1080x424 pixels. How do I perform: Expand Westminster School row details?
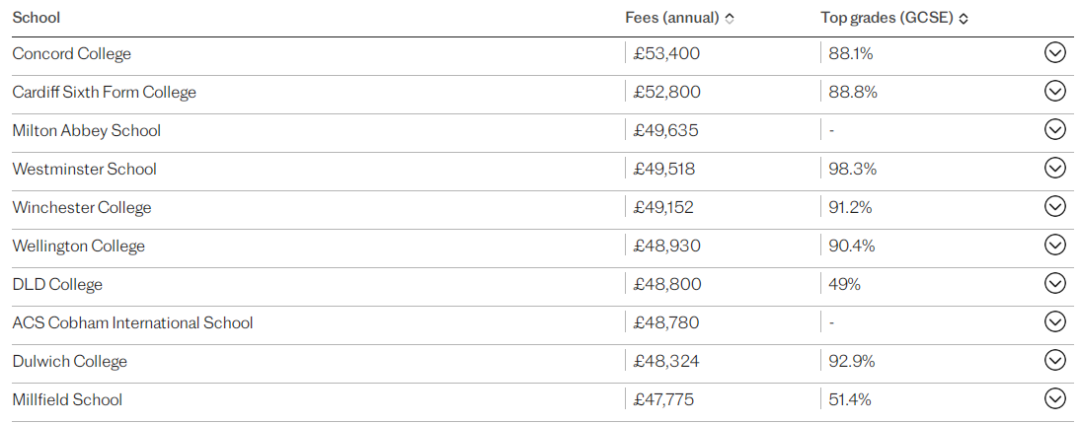click(1055, 168)
